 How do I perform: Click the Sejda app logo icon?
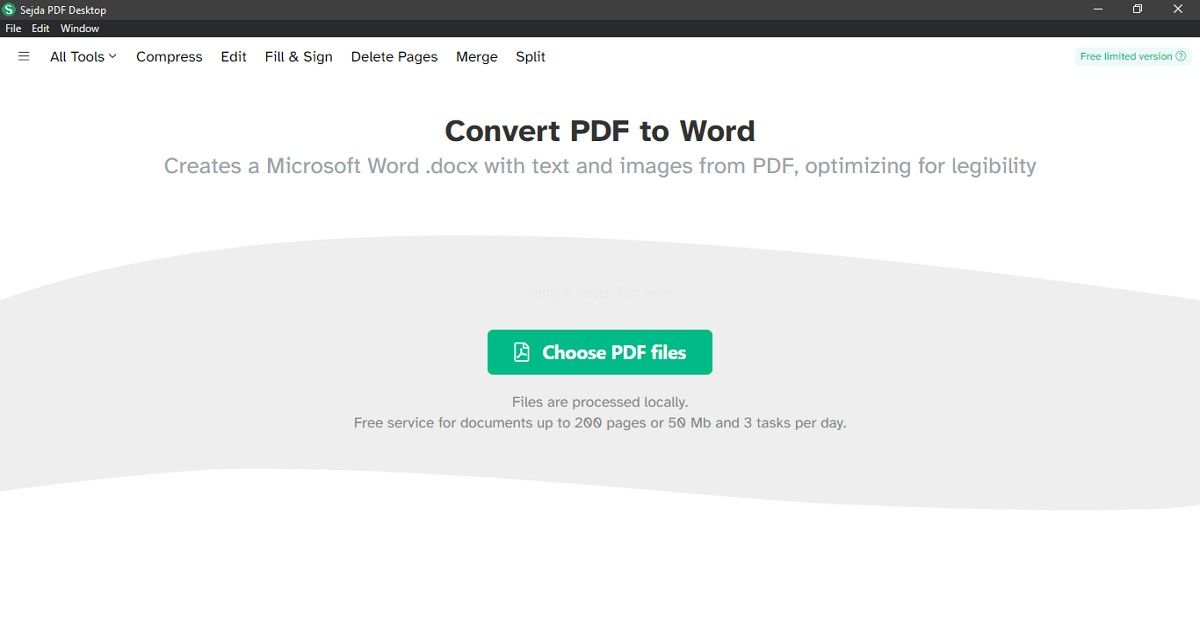pyautogui.click(x=9, y=9)
